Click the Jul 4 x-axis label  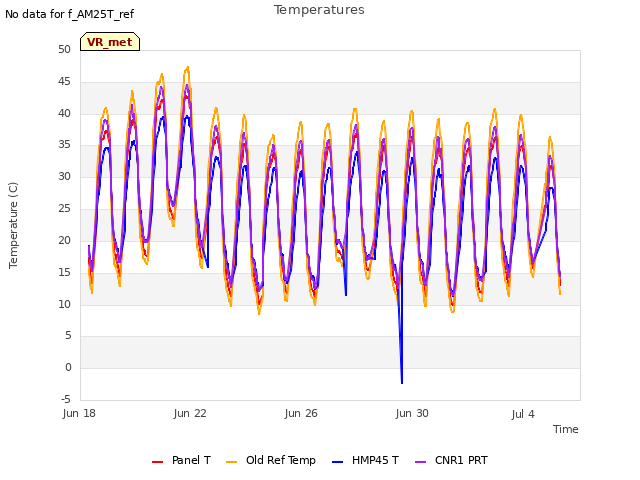pos(523,414)
